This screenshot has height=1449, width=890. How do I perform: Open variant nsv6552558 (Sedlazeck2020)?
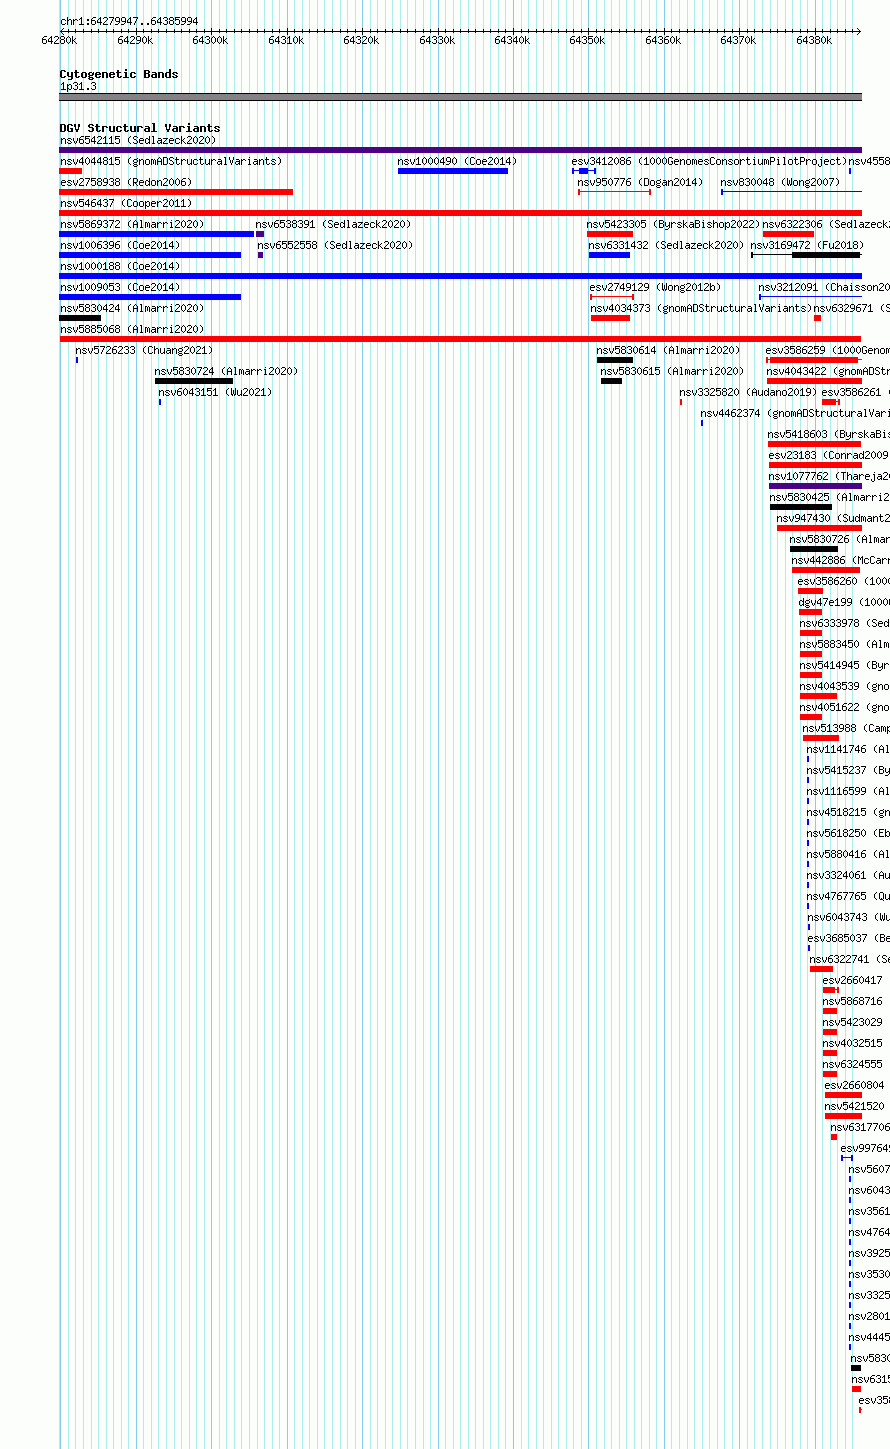tap(334, 245)
